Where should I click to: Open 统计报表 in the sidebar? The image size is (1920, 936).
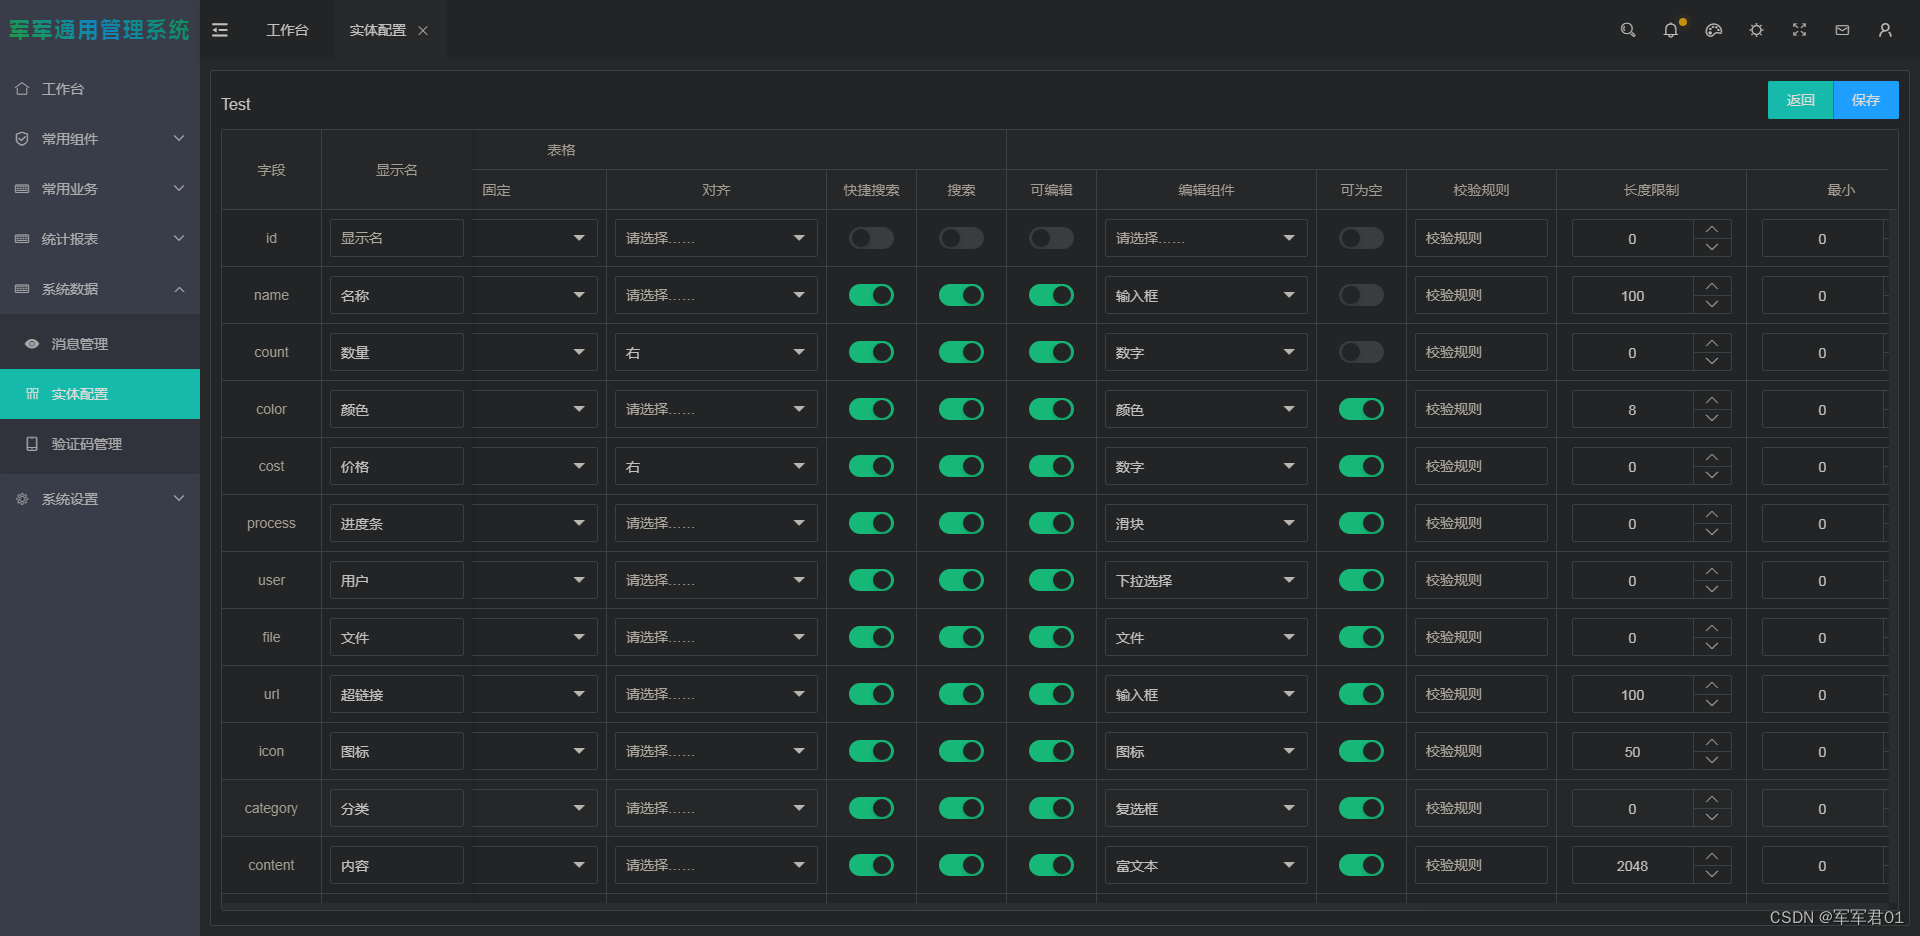coord(100,239)
